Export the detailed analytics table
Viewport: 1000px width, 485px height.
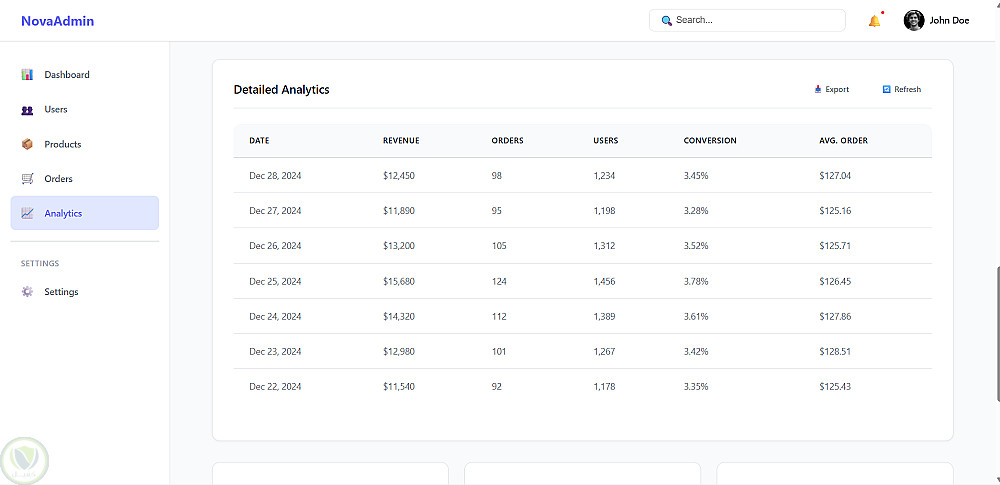[x=831, y=90]
